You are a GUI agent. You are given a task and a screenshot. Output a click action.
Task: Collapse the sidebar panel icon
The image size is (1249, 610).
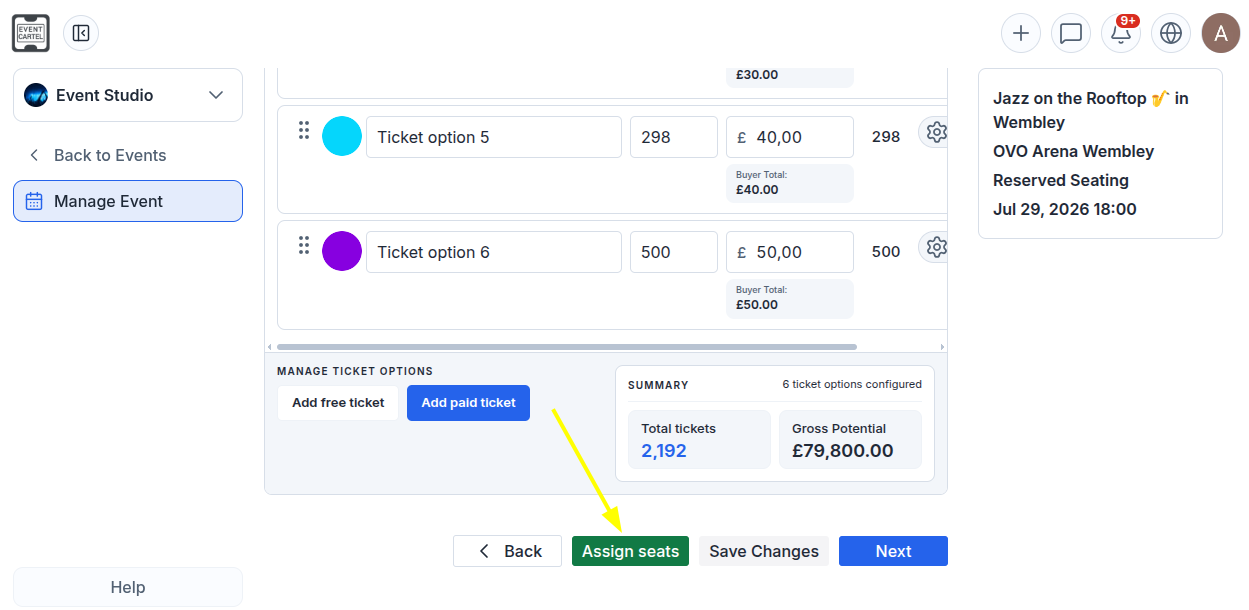(81, 33)
